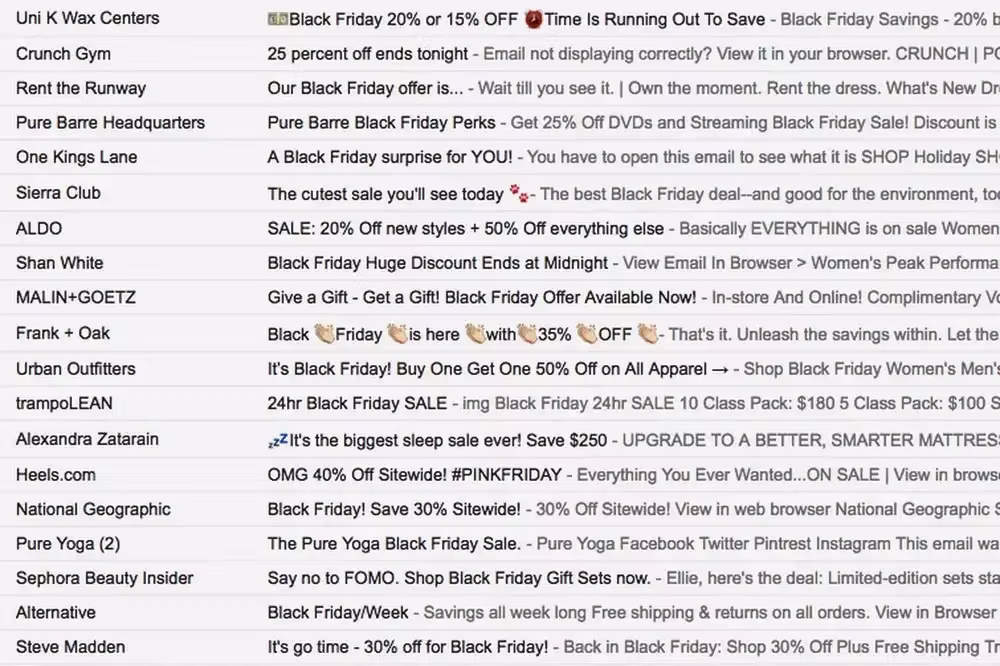This screenshot has width=1000, height=666.
Task: Open the Pure Barre Black Friday Perks email
Action: [x=400, y=123]
